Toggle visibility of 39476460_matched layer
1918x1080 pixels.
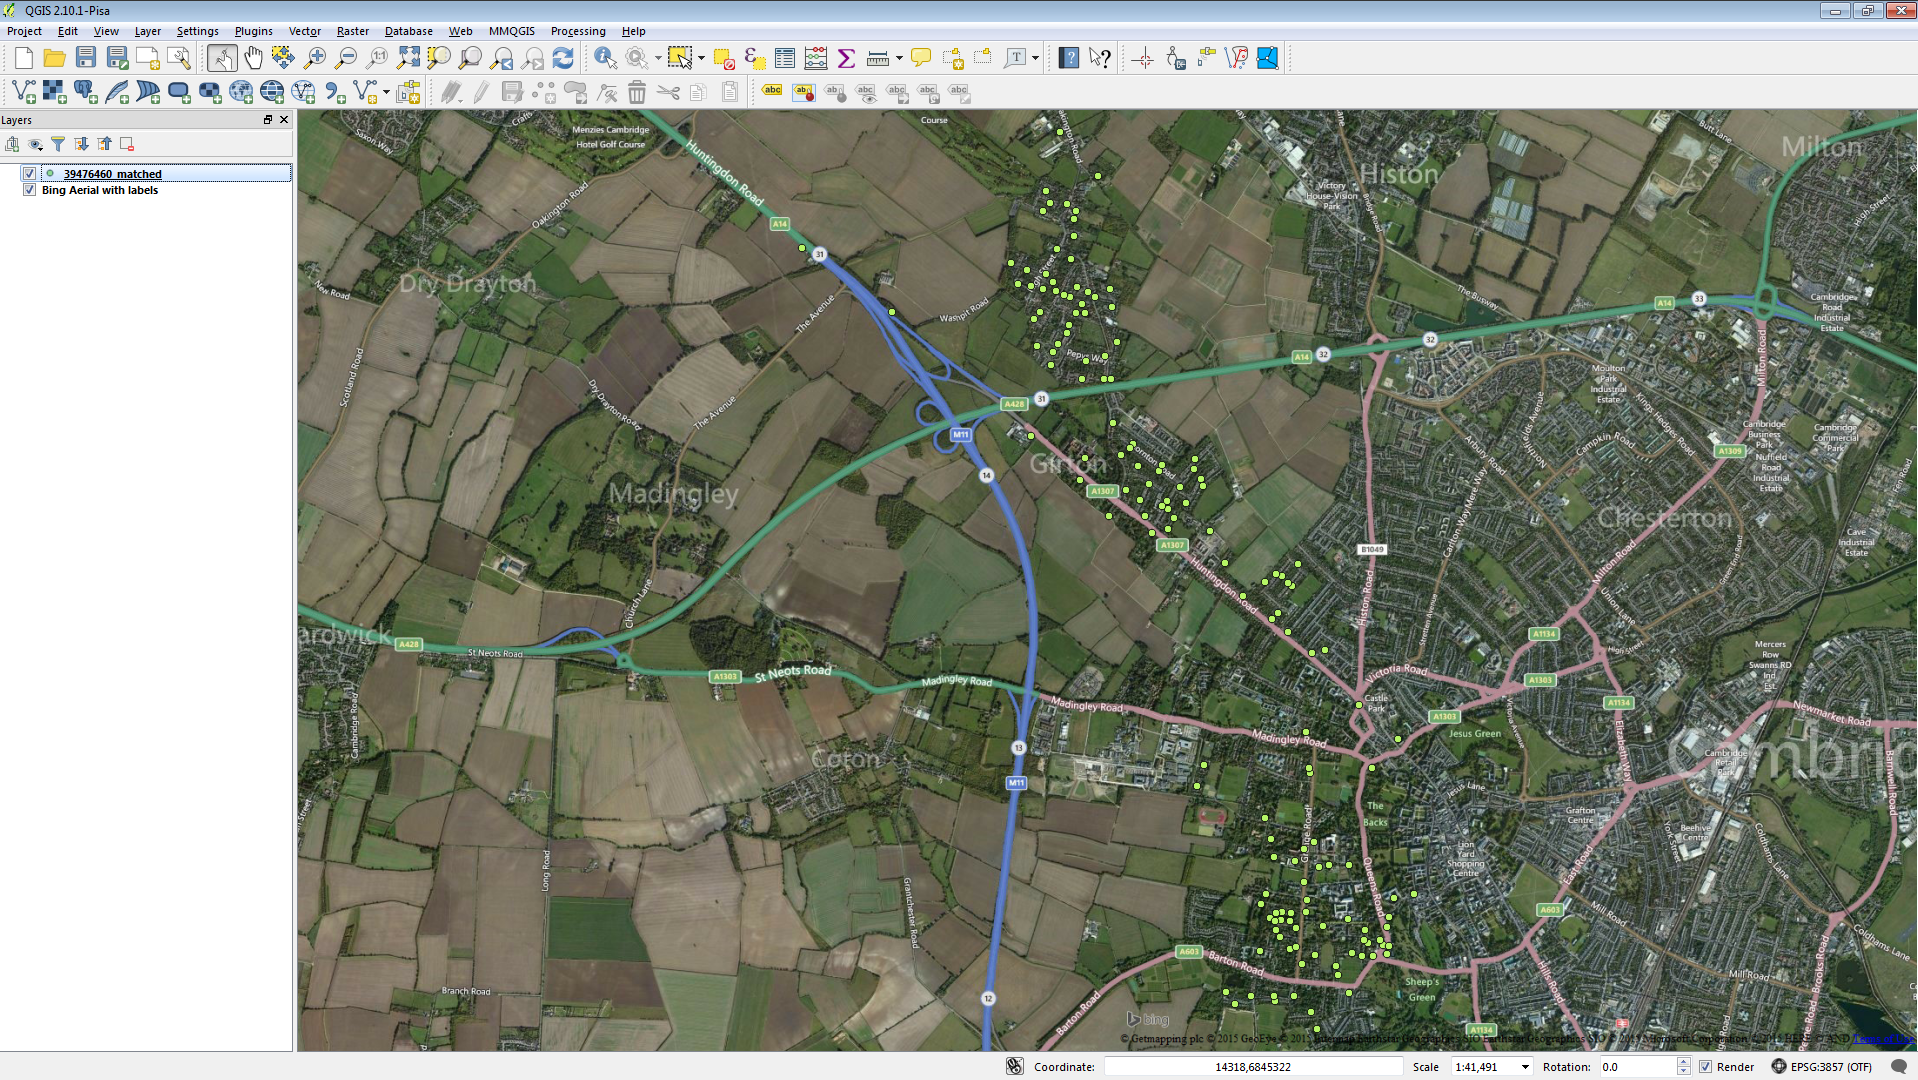29,174
